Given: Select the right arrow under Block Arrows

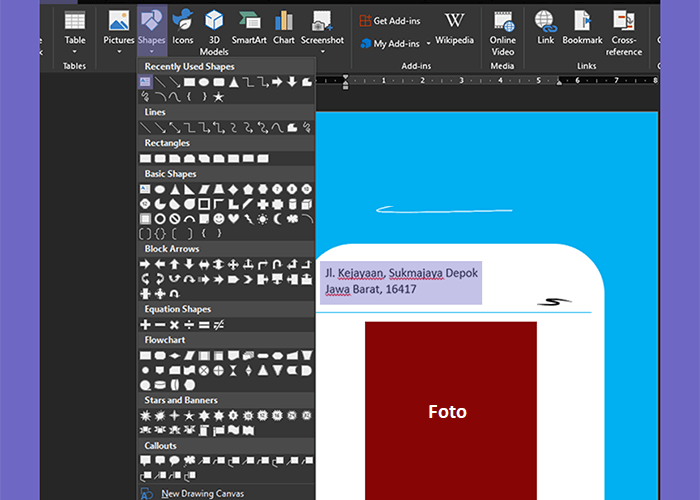Looking at the screenshot, I should [x=145, y=264].
